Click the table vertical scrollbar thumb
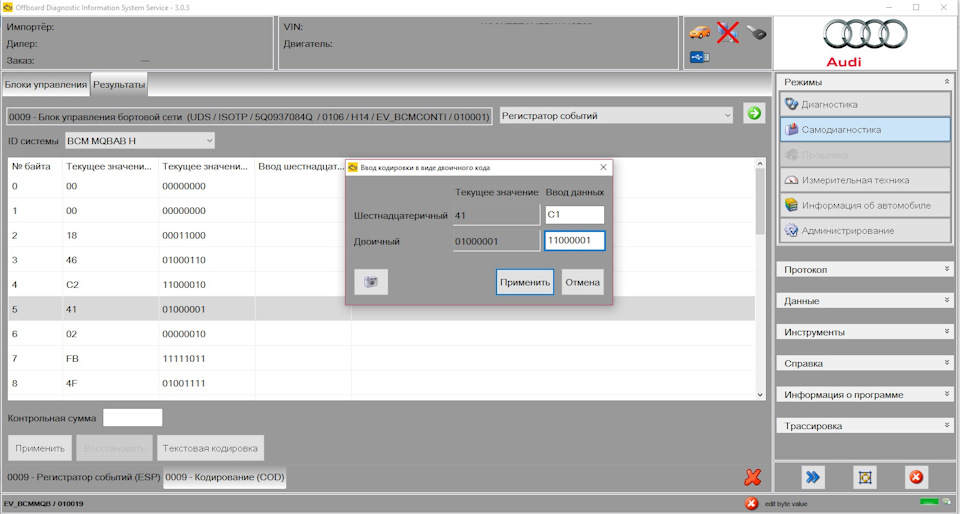Viewport: 960px width, 514px height. 760,201
